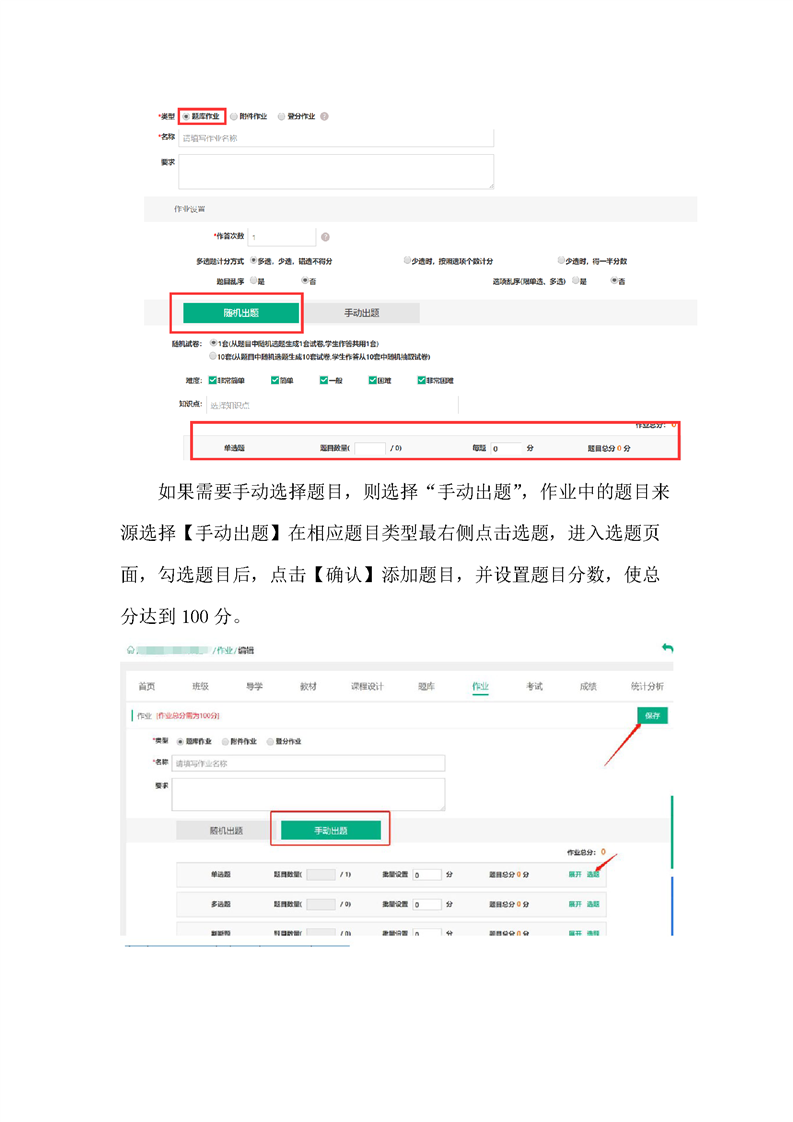Click 选题 link in the 多选题 row
Screen dimensions: 793x1122
point(593,904)
